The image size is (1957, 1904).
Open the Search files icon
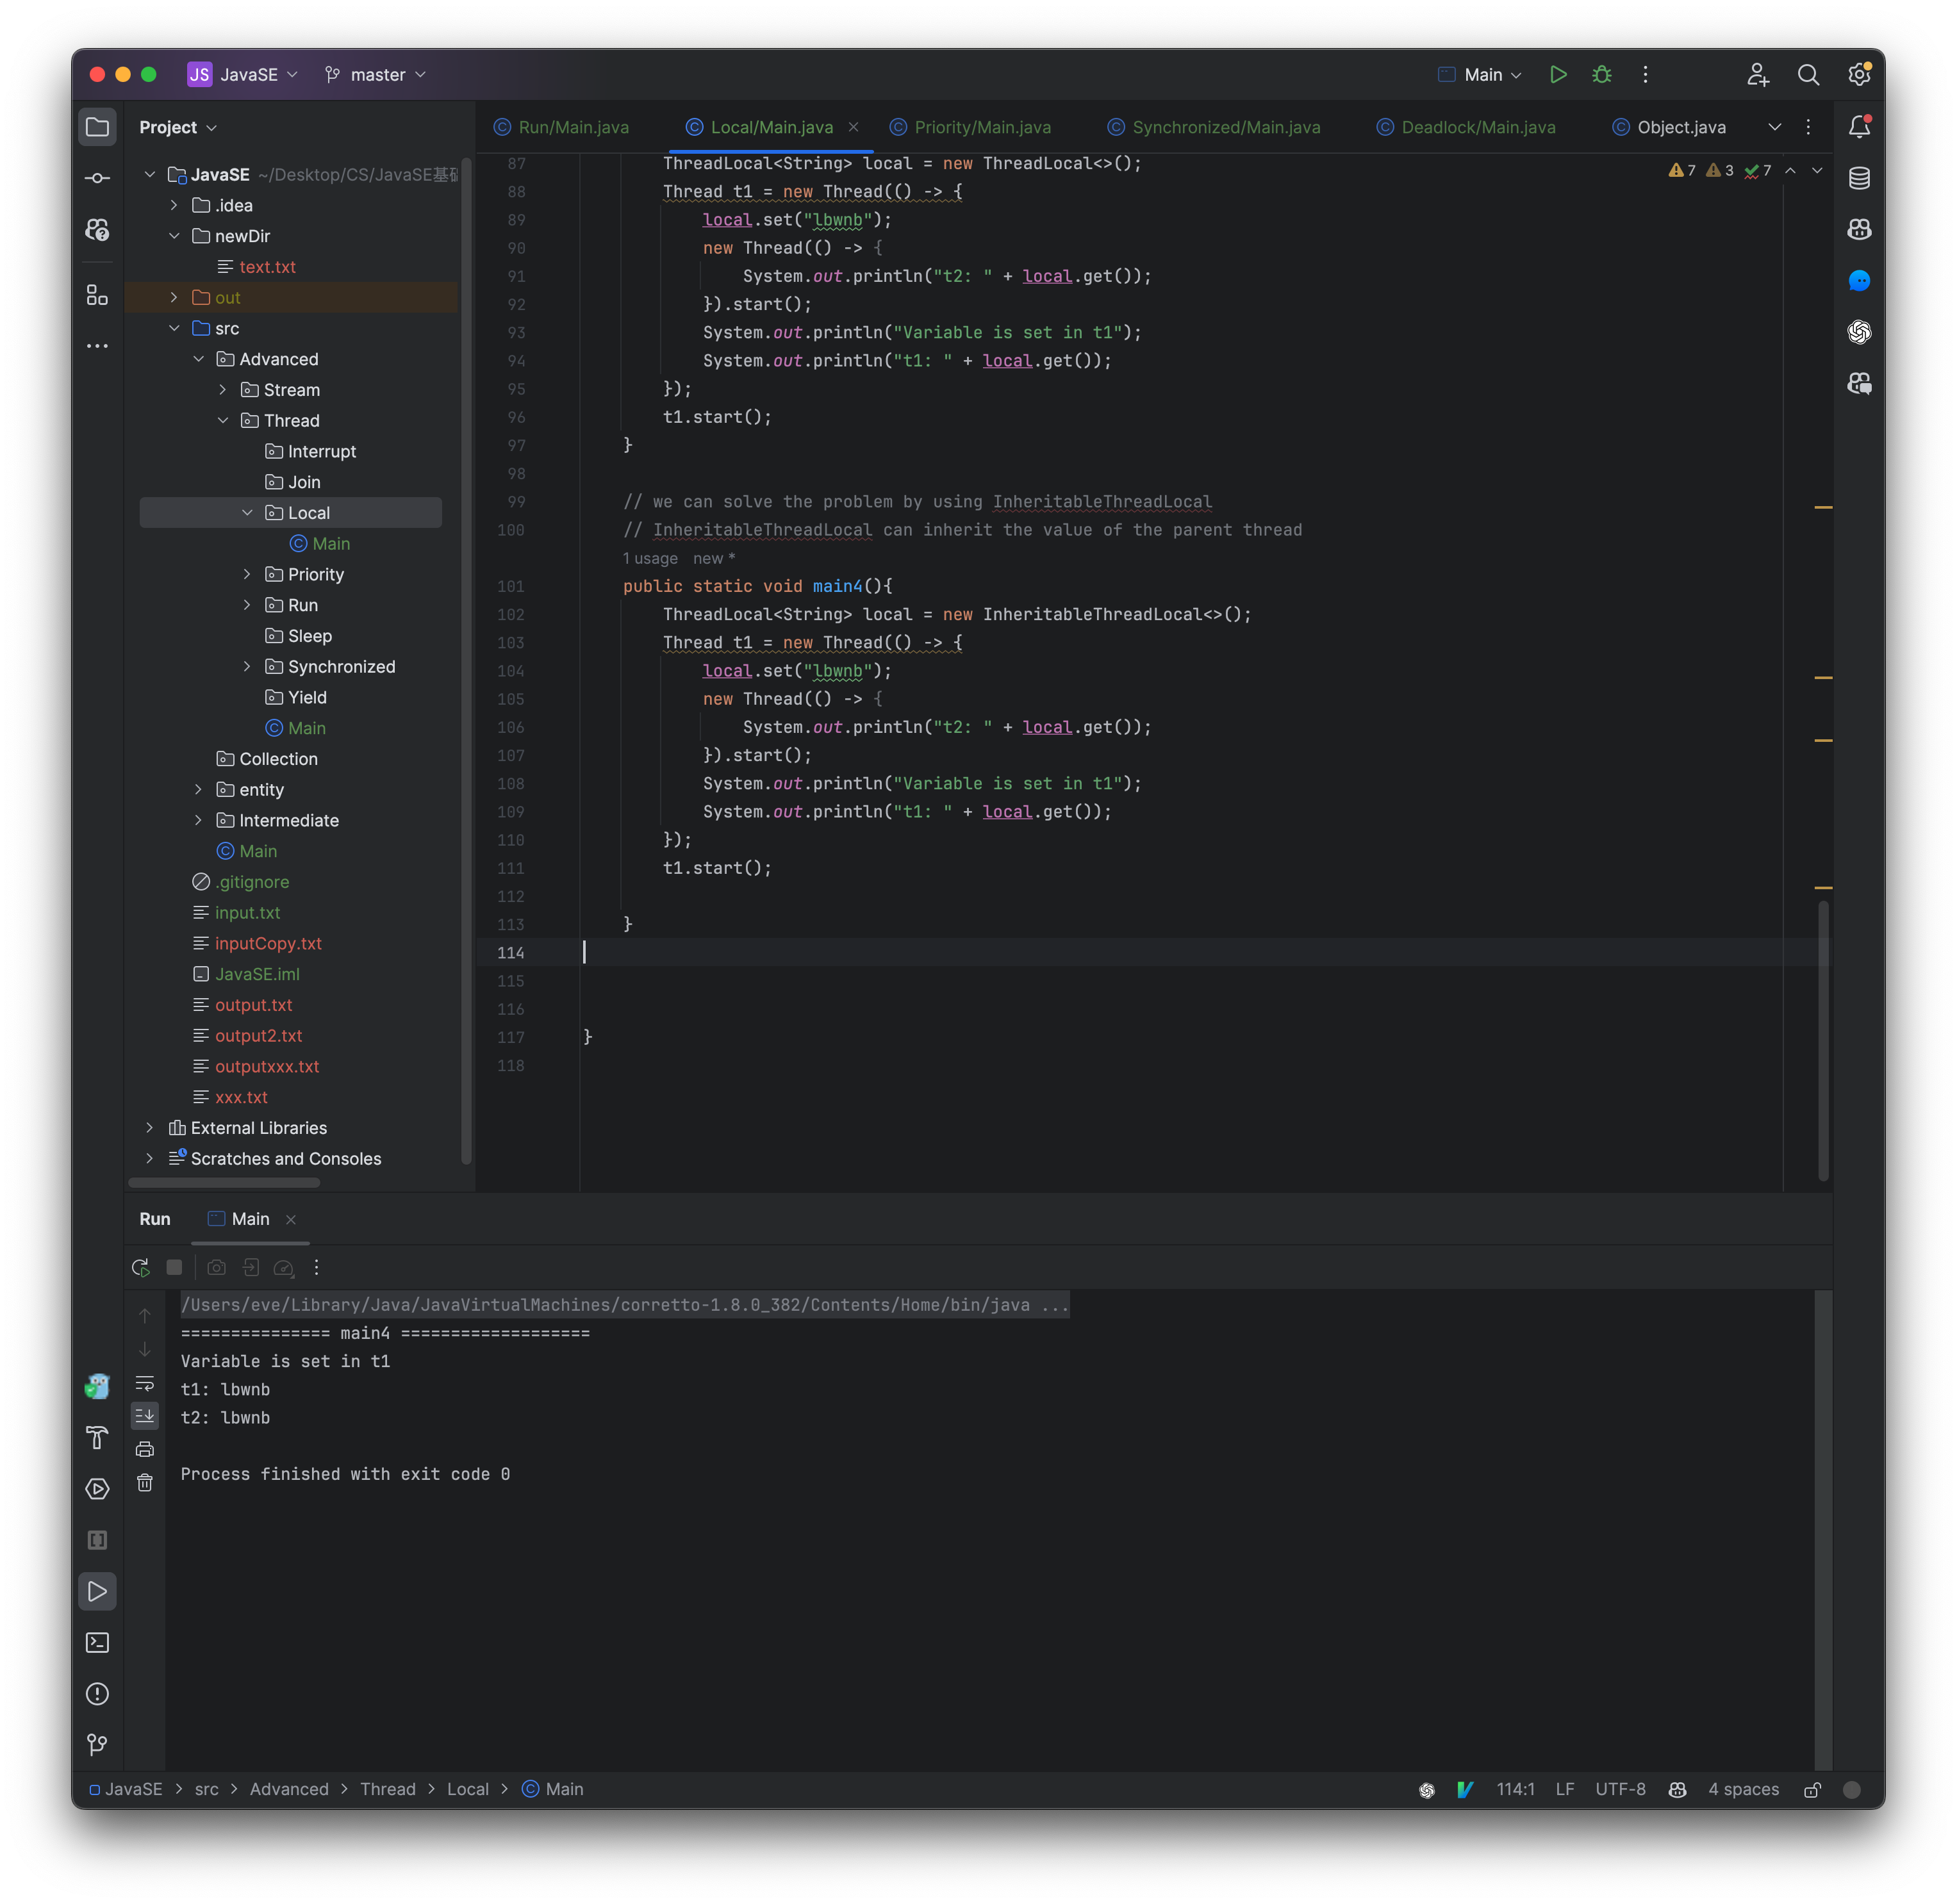[x=1808, y=74]
